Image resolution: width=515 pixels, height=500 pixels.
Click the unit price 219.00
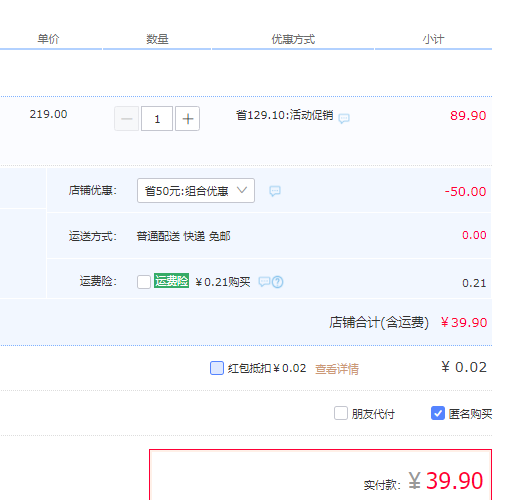click(48, 114)
